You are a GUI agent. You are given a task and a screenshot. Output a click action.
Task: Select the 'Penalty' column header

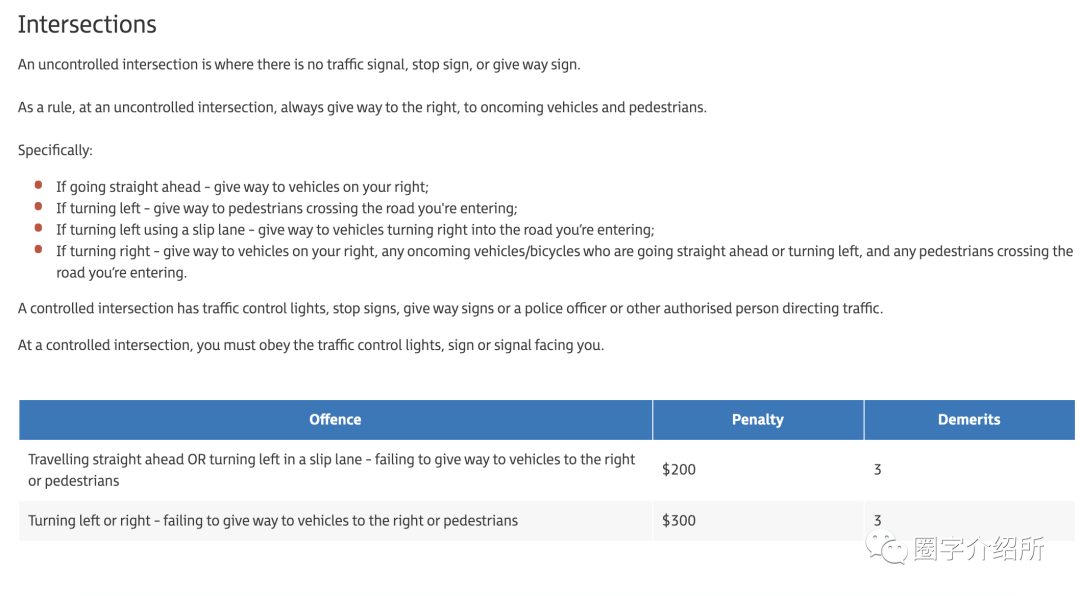(x=757, y=420)
